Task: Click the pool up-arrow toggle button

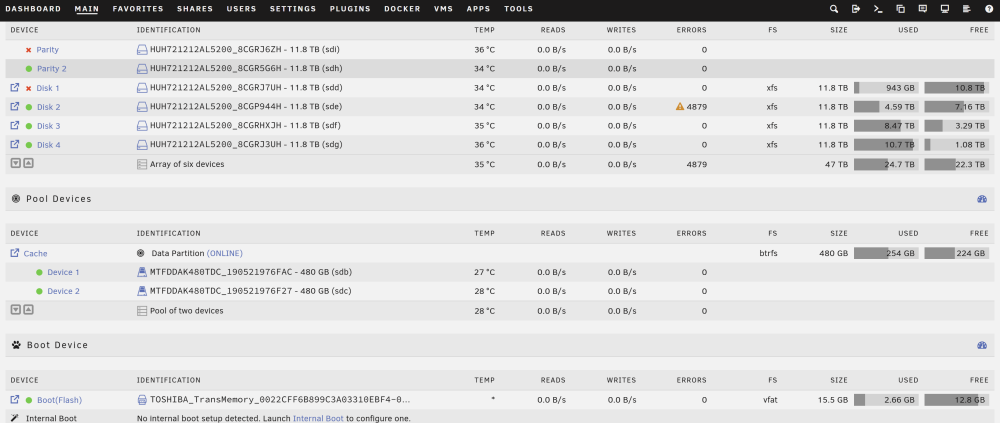Action: [x=28, y=310]
